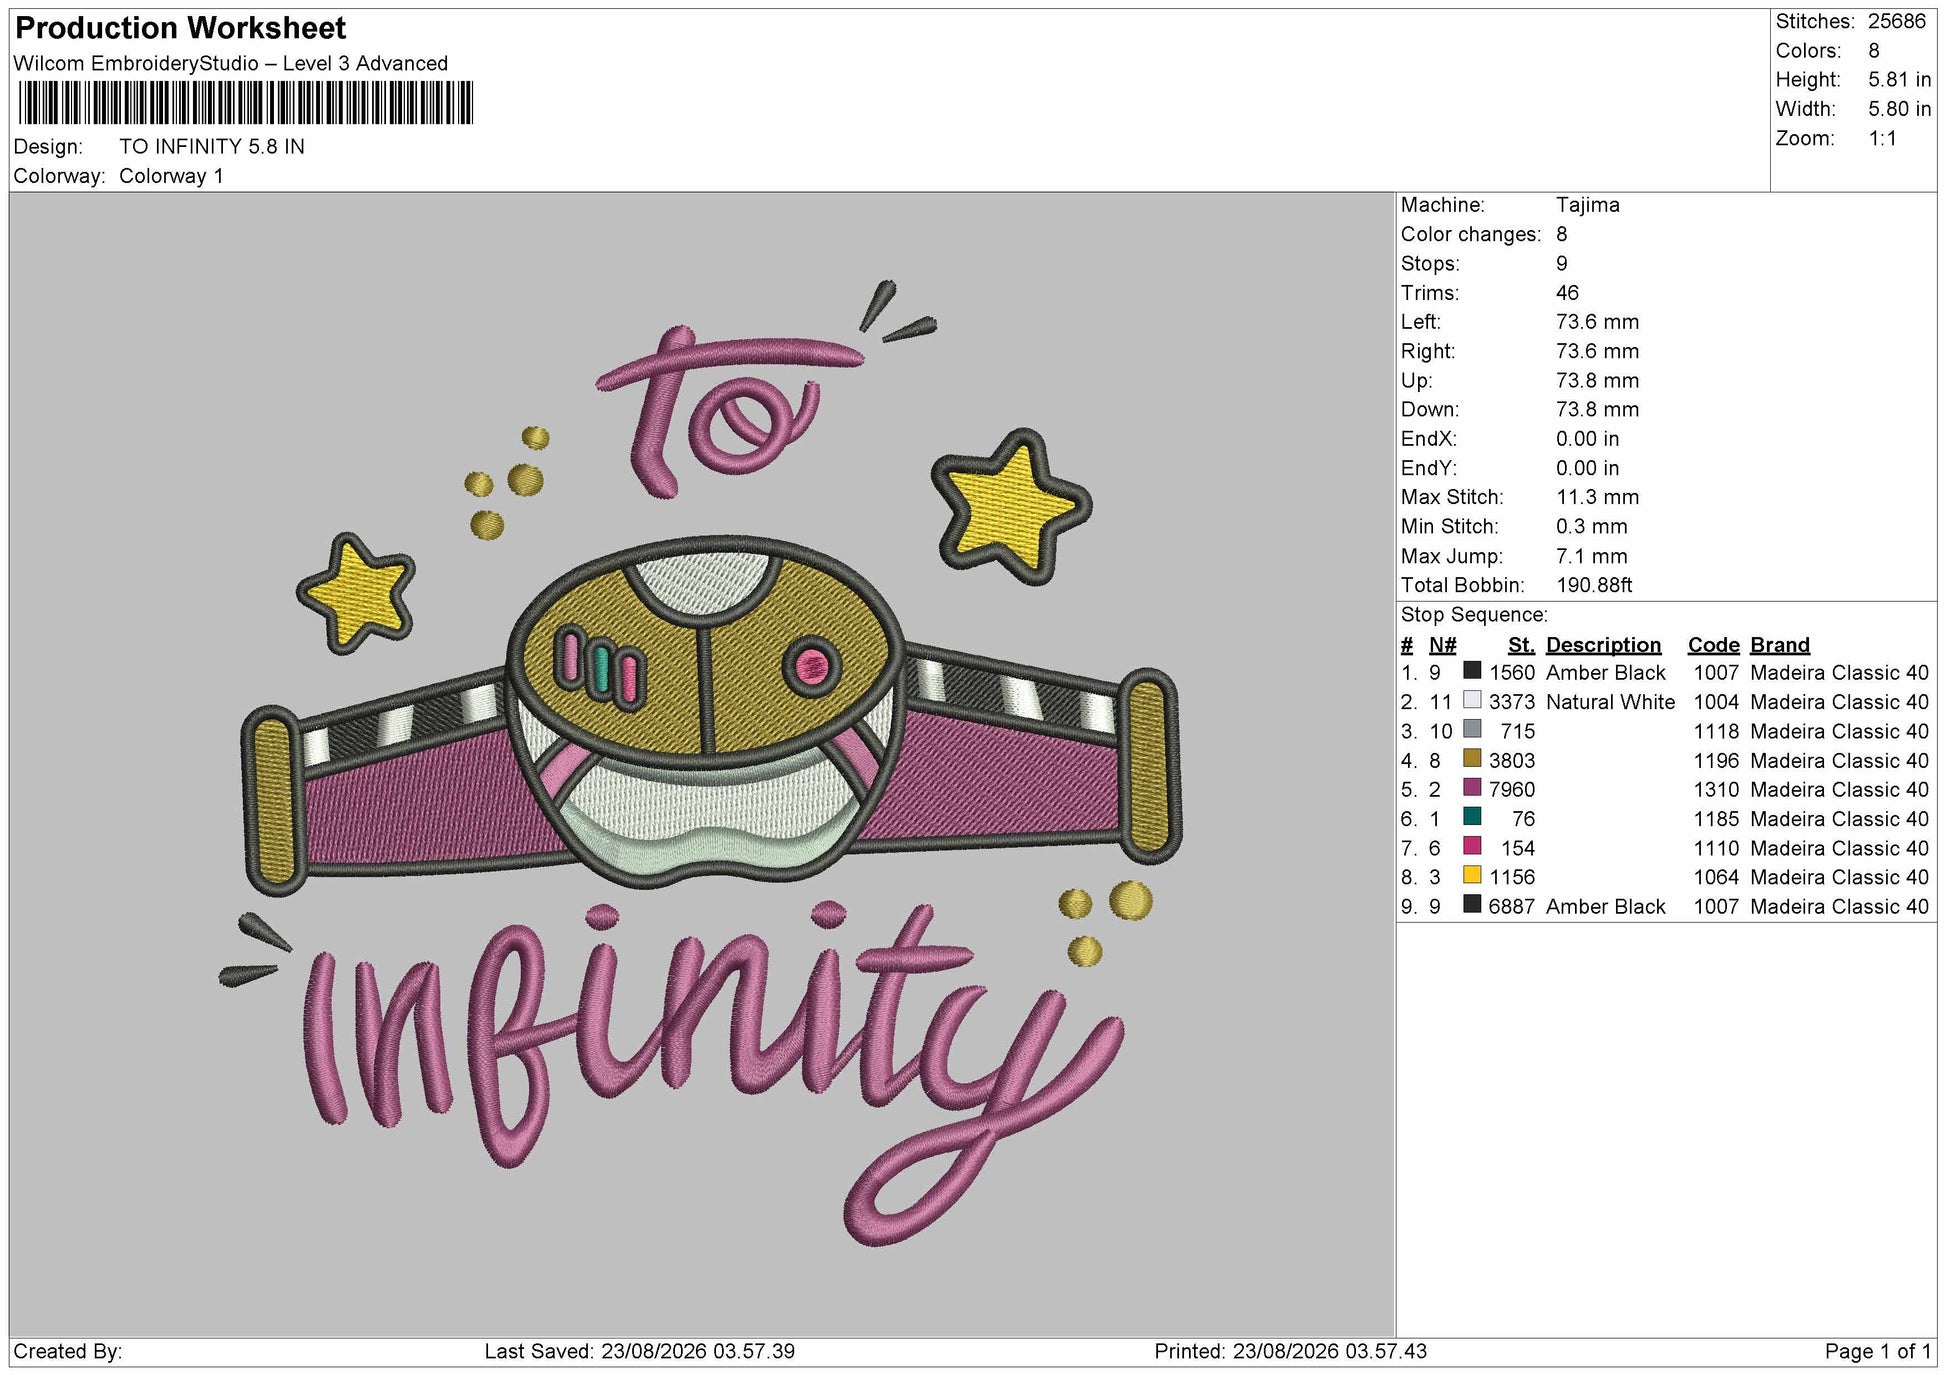The height and width of the screenshot is (1375, 1946).
Task: Click the Brand column header
Action: (x=1779, y=645)
